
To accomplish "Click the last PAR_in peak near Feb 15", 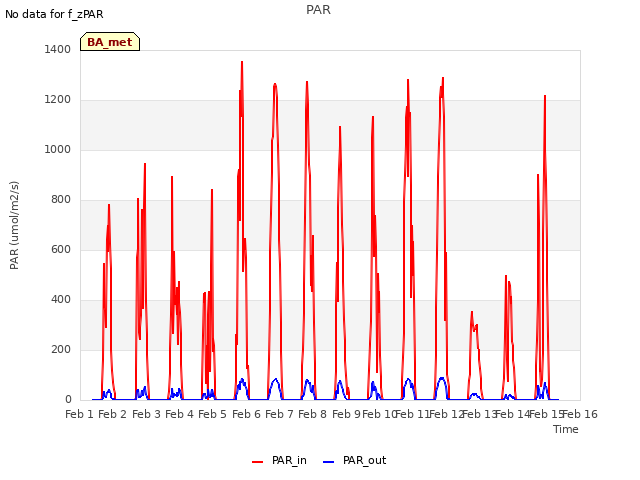I will 545,96.
